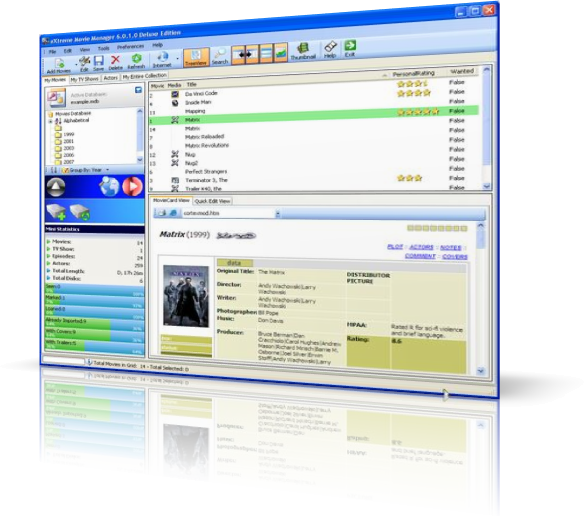Click the movie rating squares bar
Screen dimensions: 584x516
coord(437,228)
